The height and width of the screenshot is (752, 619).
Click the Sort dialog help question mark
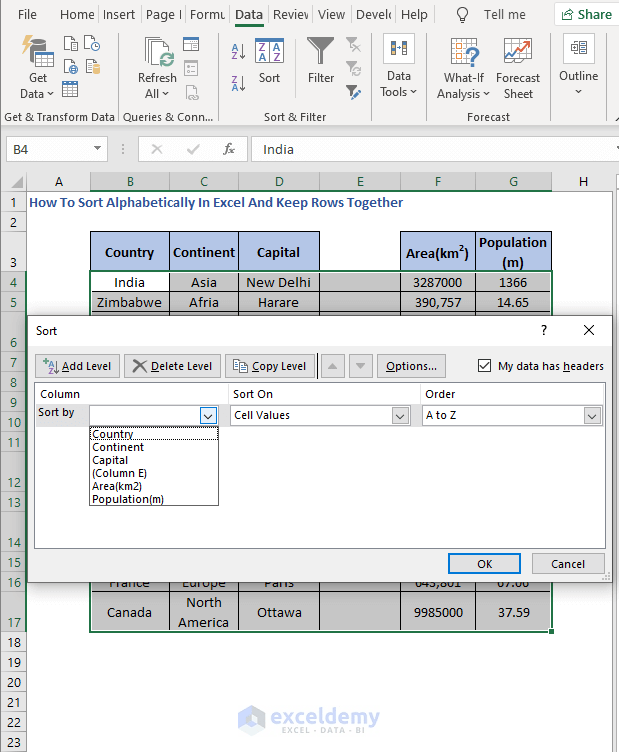click(544, 330)
